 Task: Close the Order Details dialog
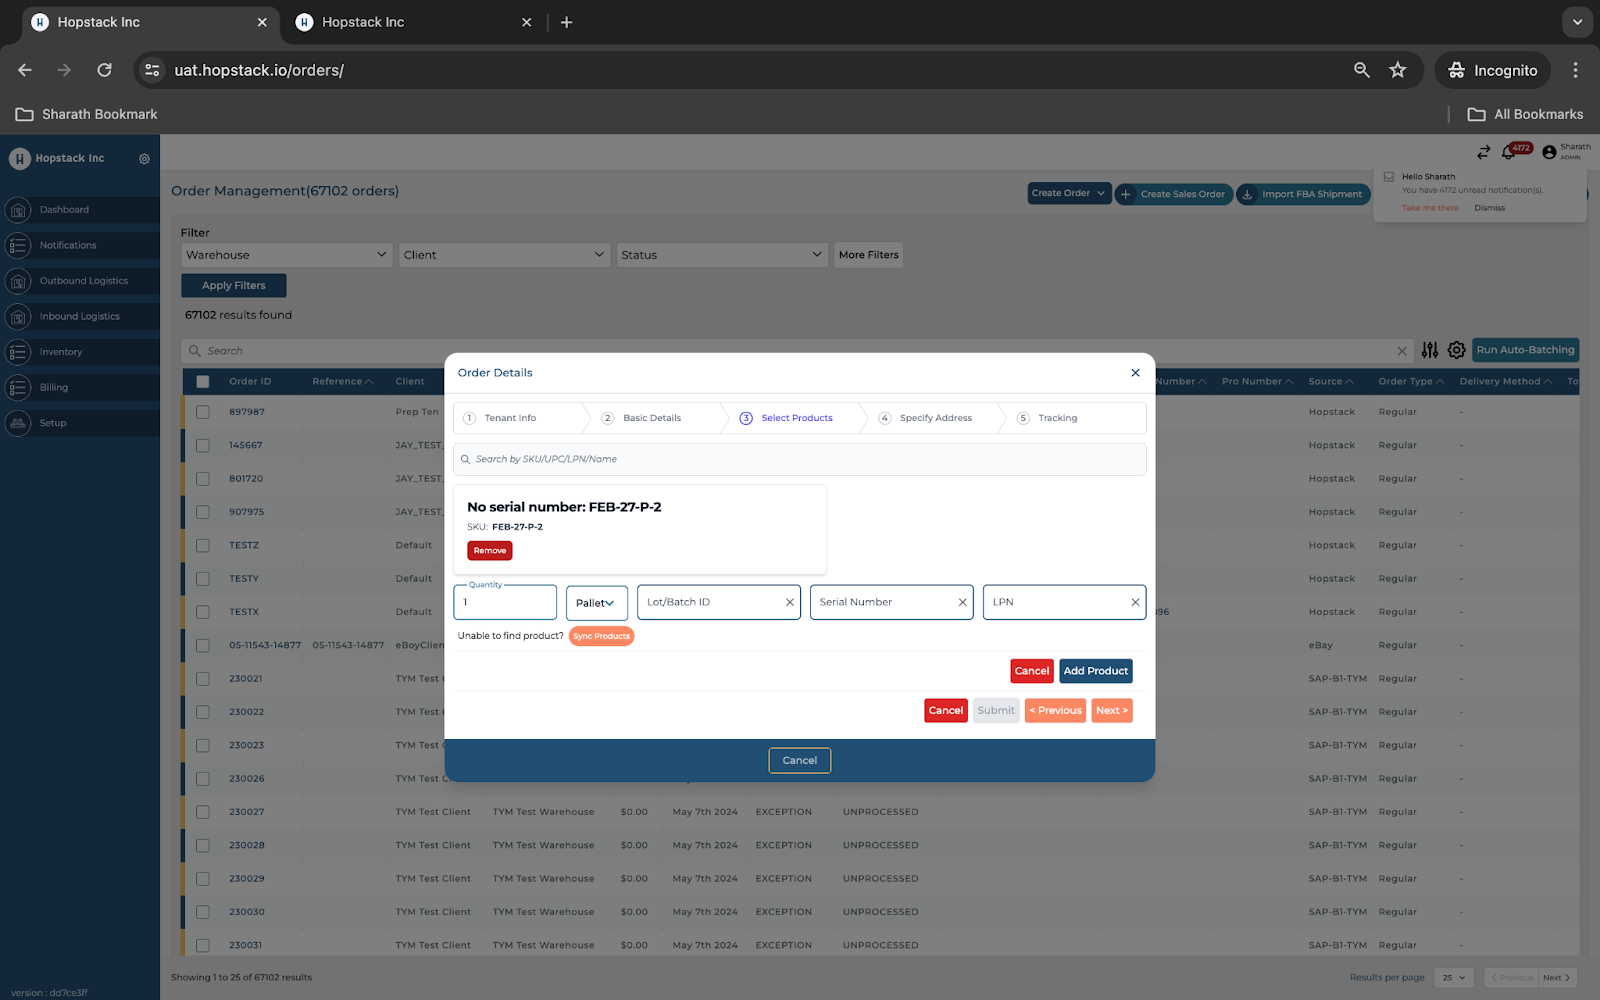coord(1135,373)
